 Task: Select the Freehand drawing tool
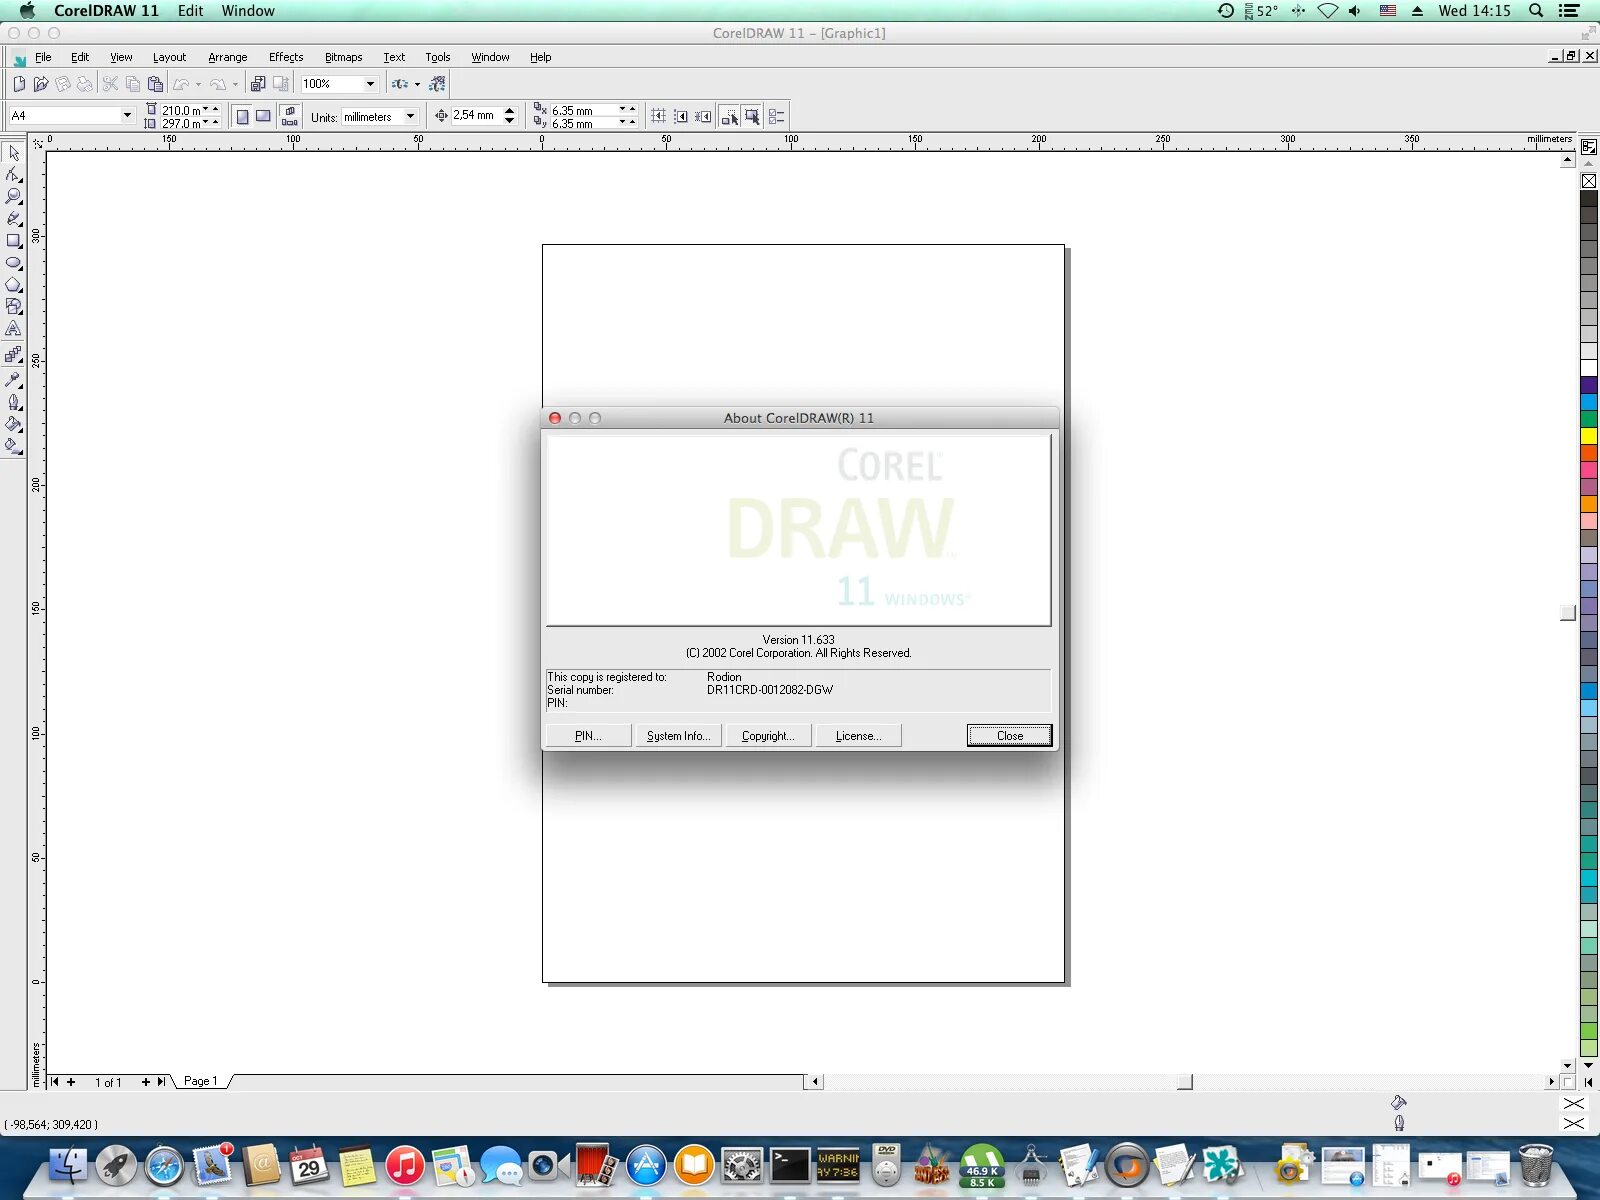[14, 219]
